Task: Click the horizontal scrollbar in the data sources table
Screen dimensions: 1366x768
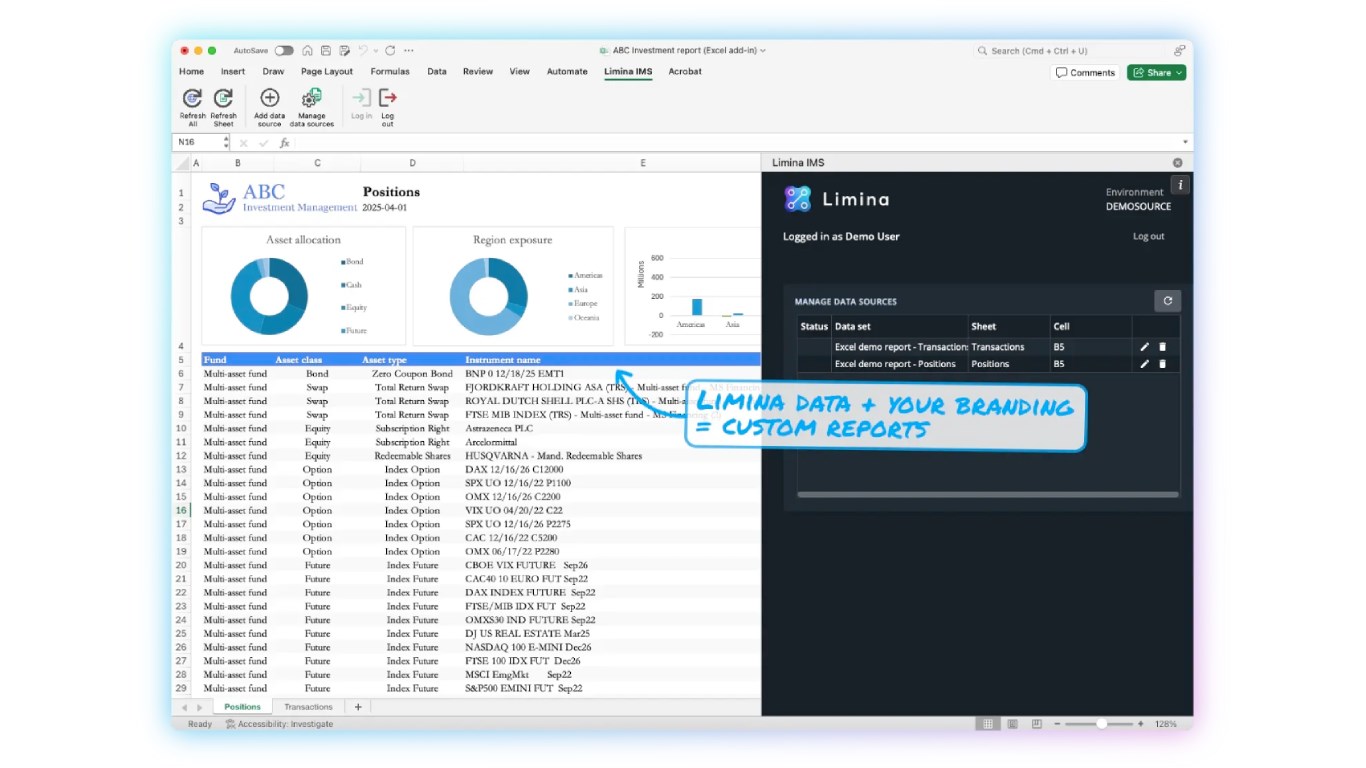Action: [x=988, y=494]
